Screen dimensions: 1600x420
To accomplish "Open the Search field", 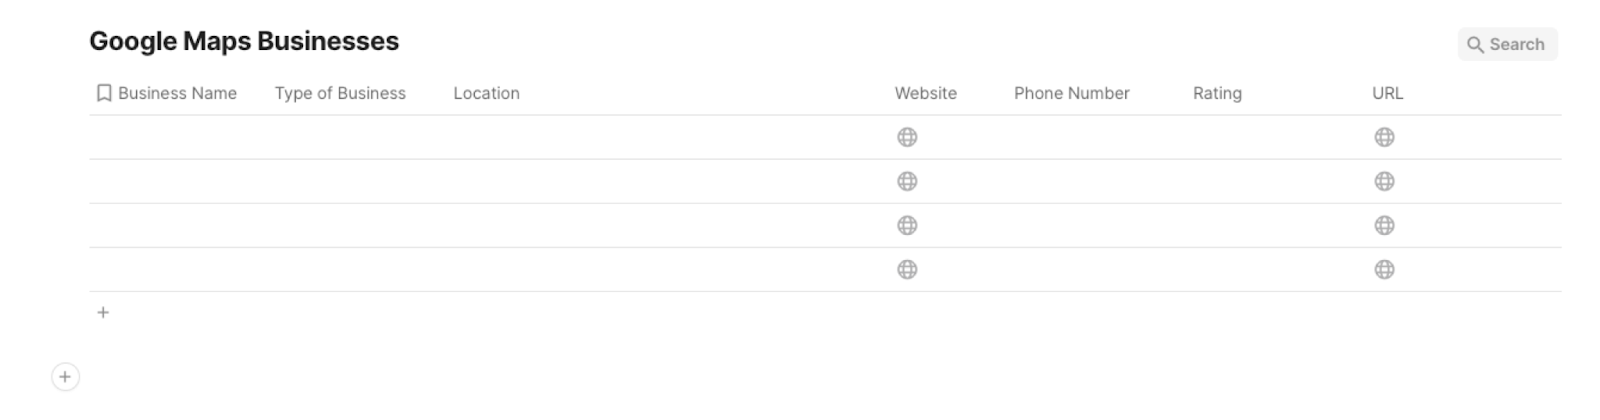I will pyautogui.click(x=1507, y=44).
